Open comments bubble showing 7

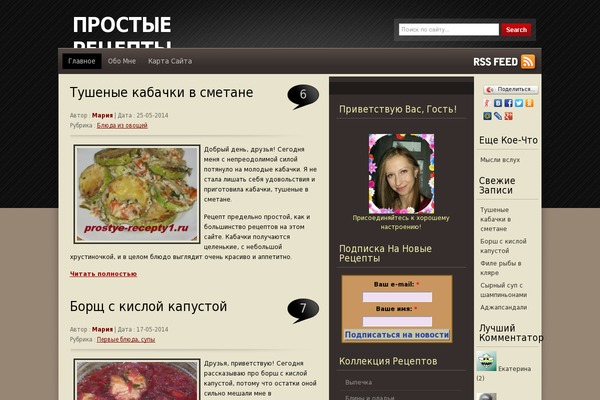tap(303, 310)
